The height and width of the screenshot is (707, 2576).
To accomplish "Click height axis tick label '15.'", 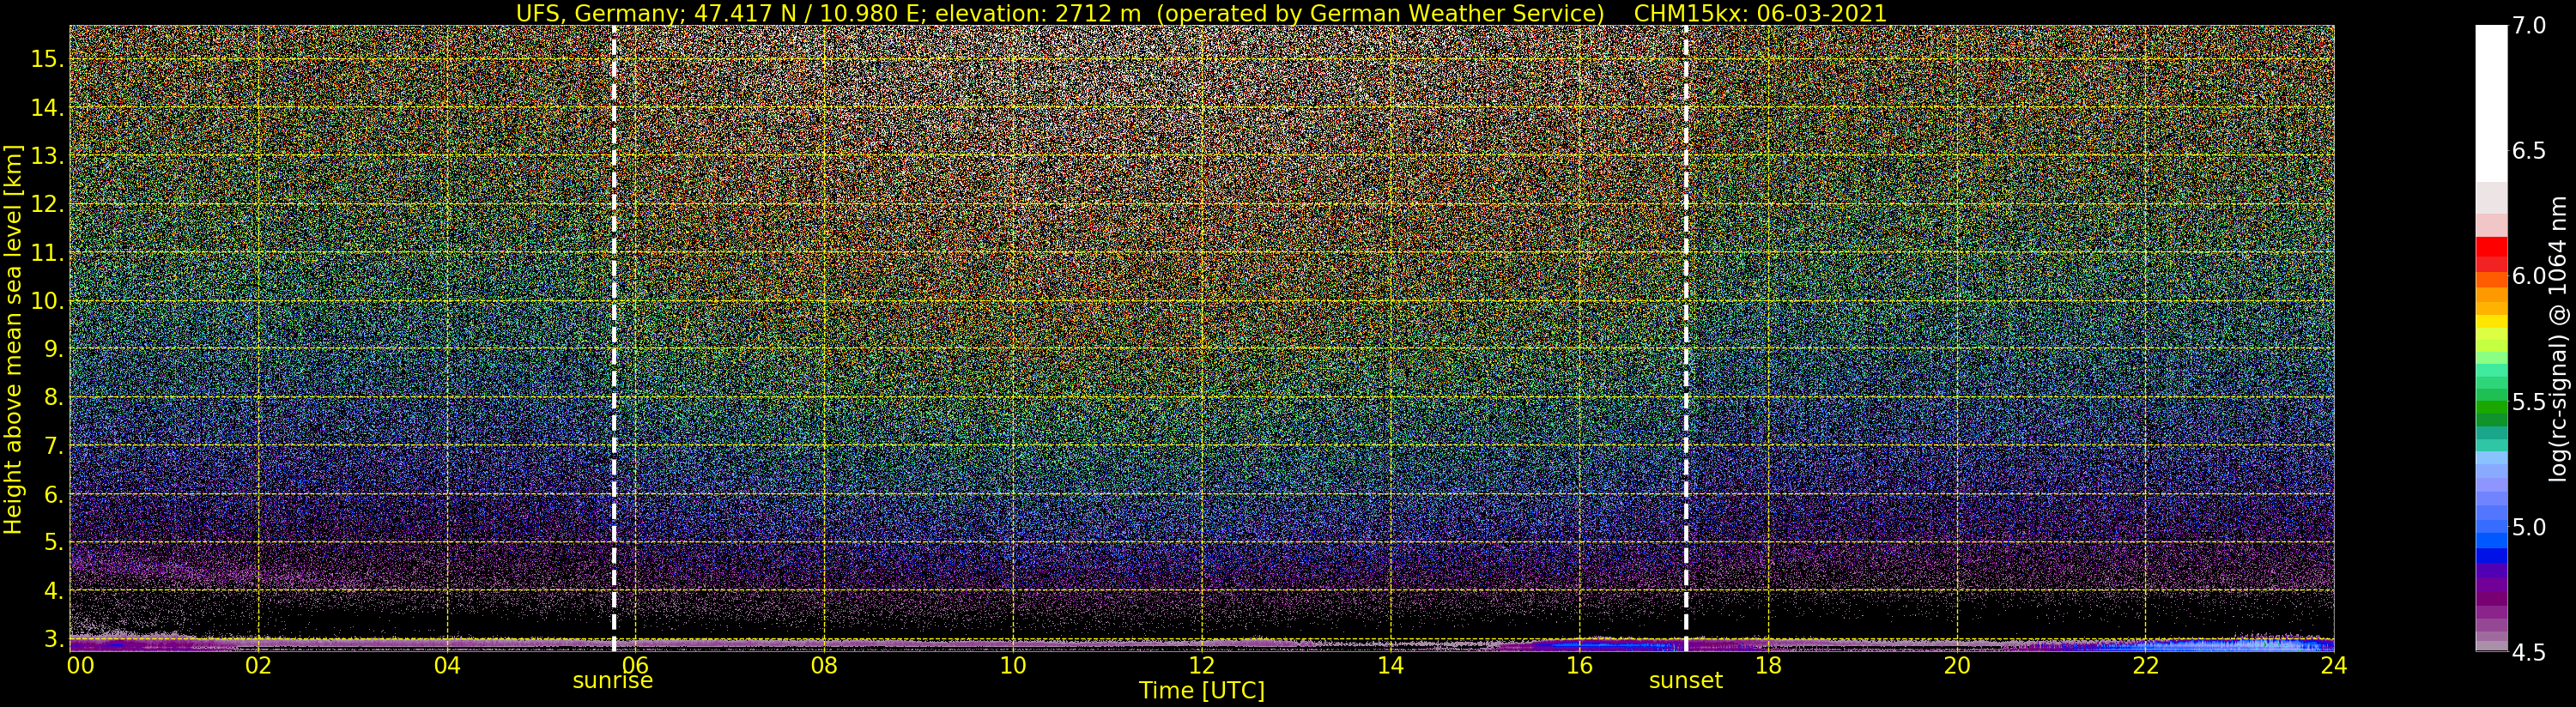I will [47, 59].
